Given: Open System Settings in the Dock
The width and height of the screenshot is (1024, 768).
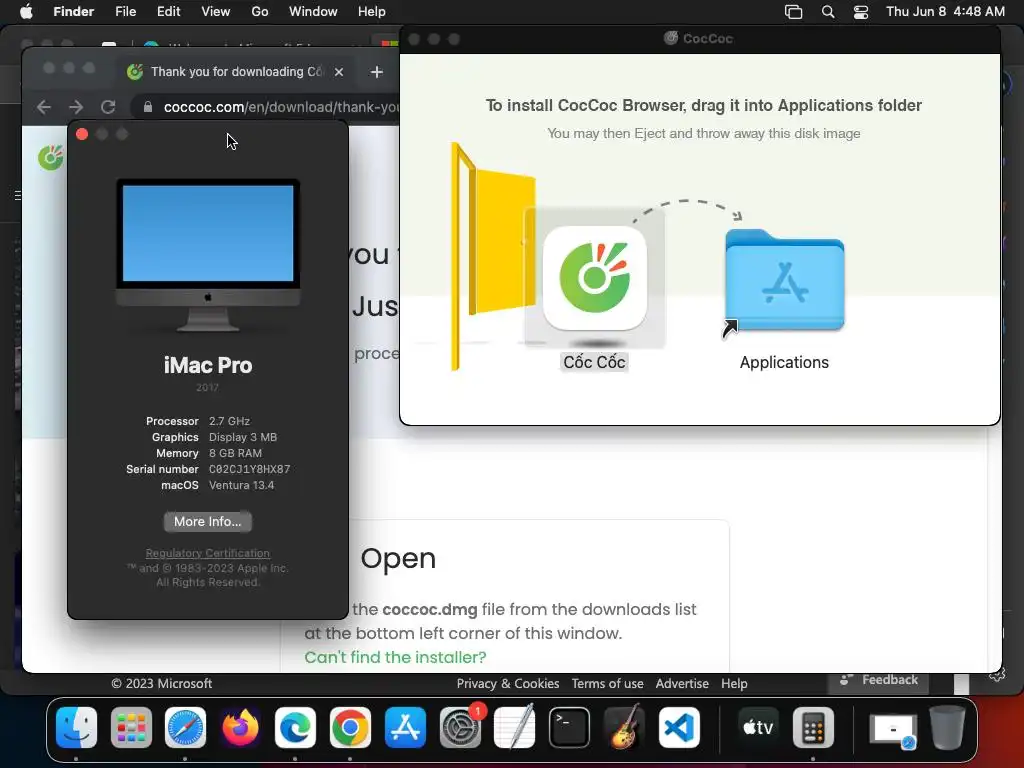Looking at the screenshot, I should pyautogui.click(x=460, y=727).
